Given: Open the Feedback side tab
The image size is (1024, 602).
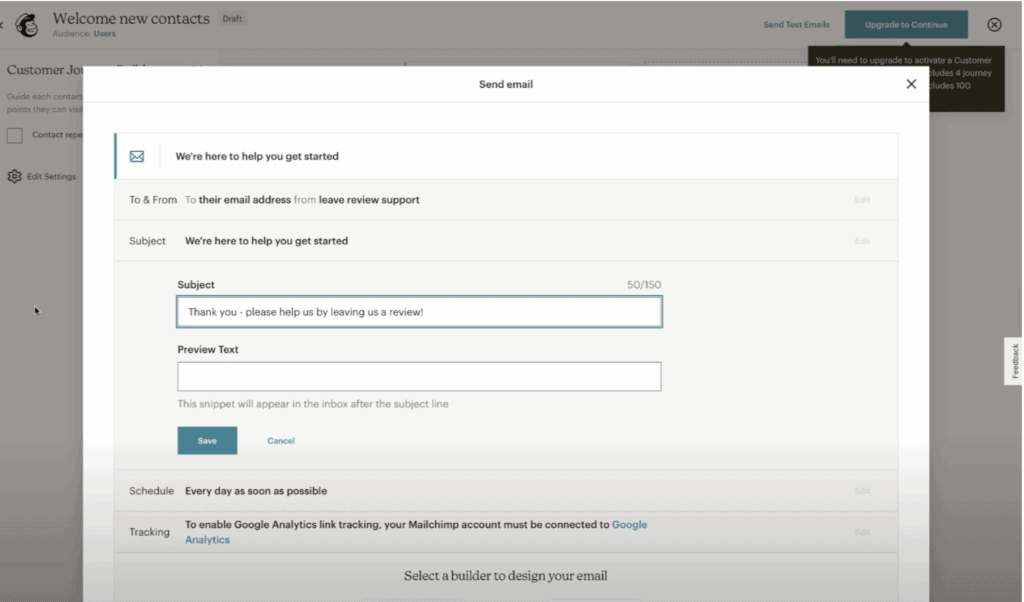Looking at the screenshot, I should [x=1014, y=361].
